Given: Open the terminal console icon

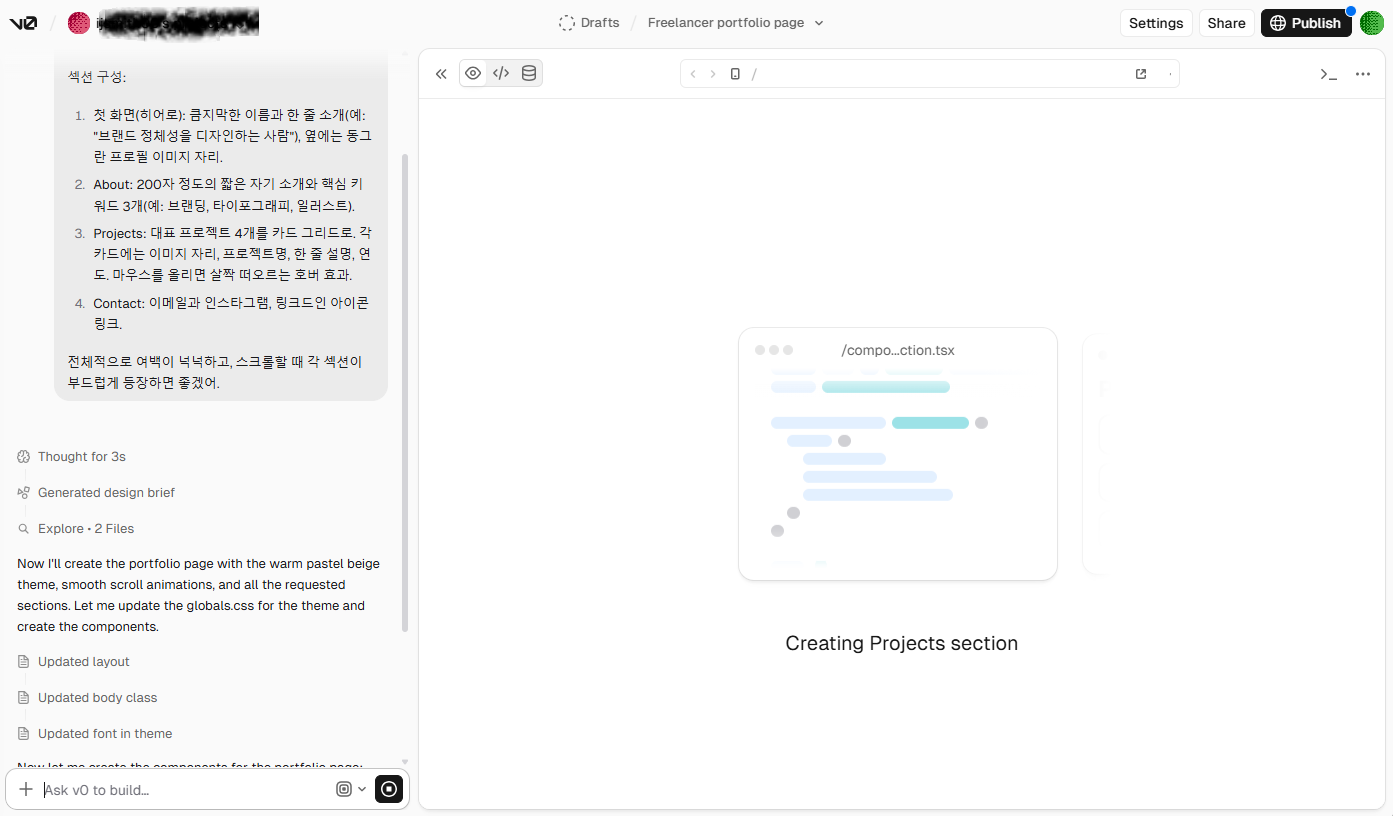Looking at the screenshot, I should click(1328, 74).
